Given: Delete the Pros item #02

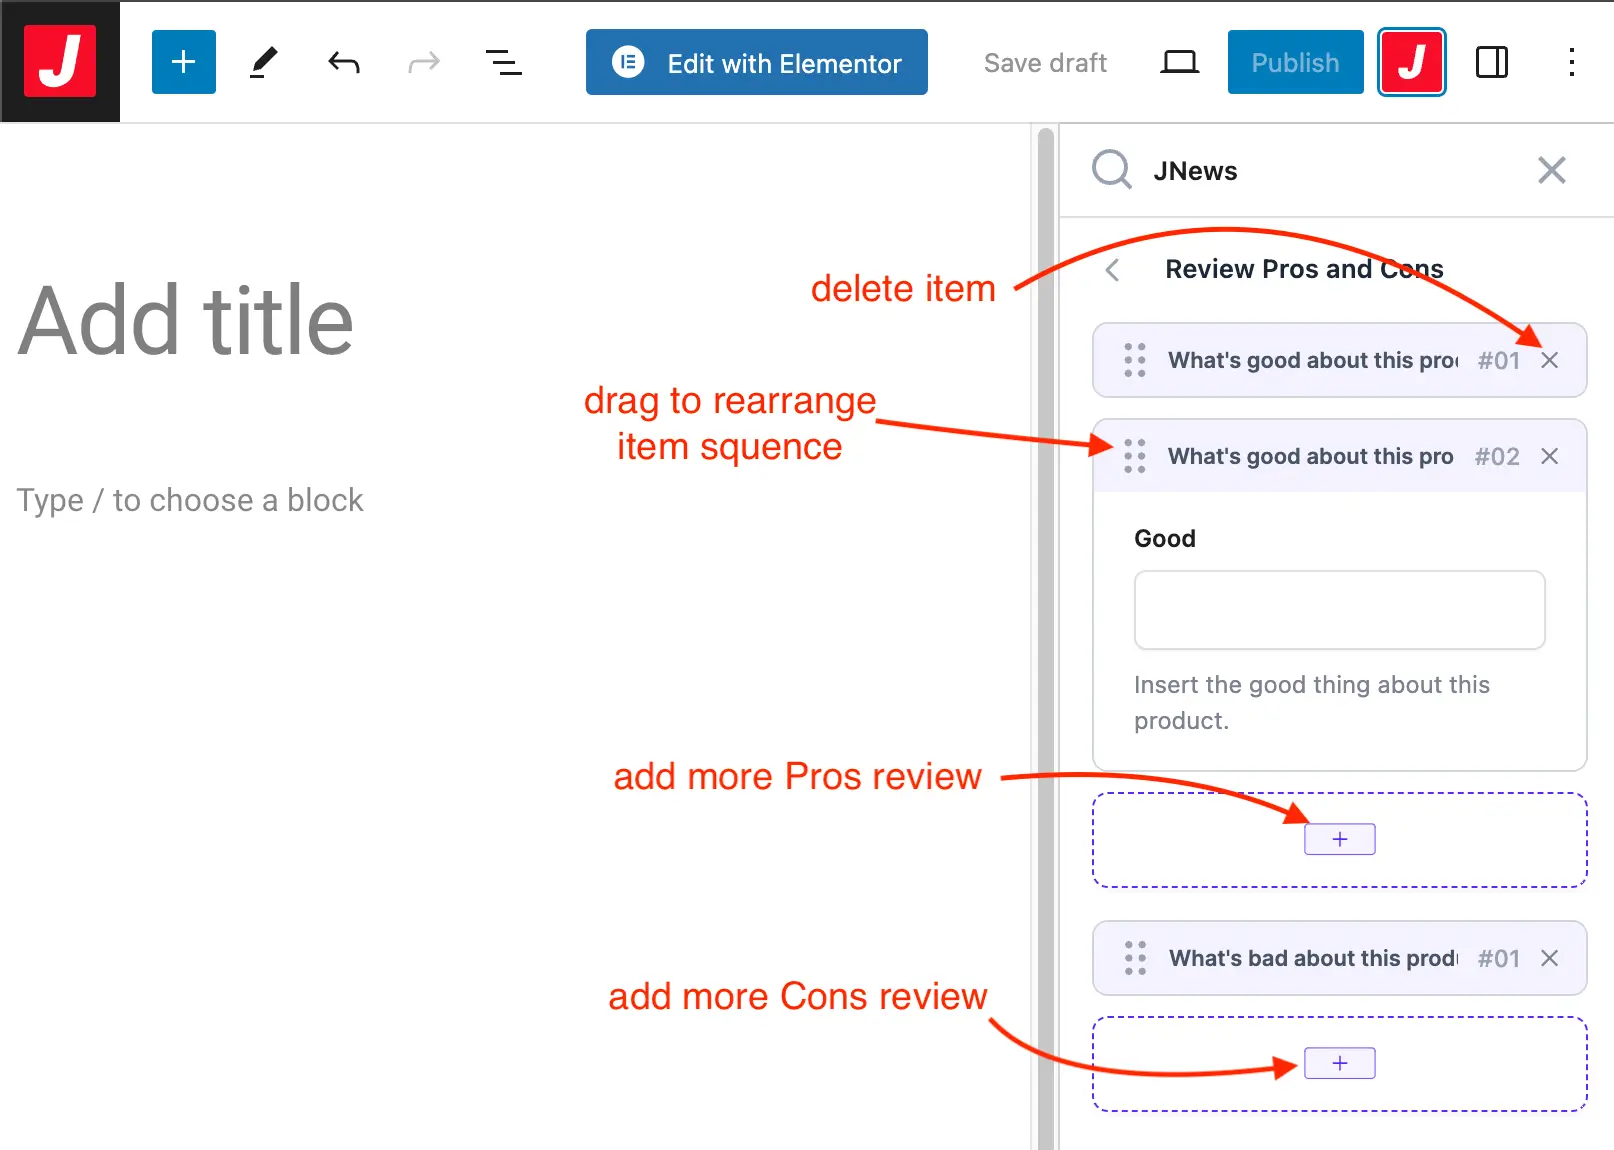Looking at the screenshot, I should point(1549,456).
